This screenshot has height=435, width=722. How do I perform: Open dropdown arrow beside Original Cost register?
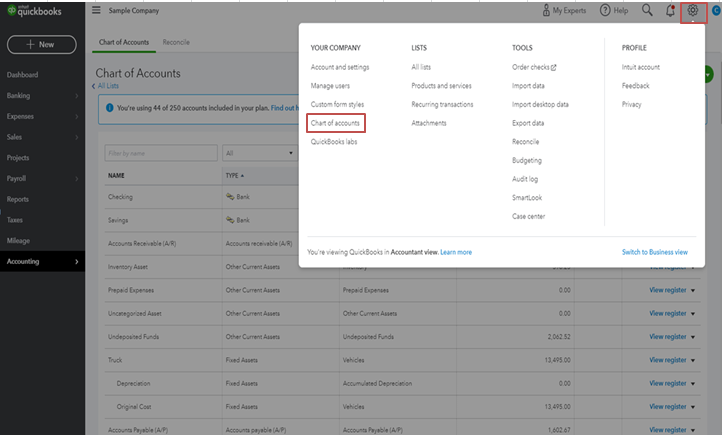(x=693, y=407)
